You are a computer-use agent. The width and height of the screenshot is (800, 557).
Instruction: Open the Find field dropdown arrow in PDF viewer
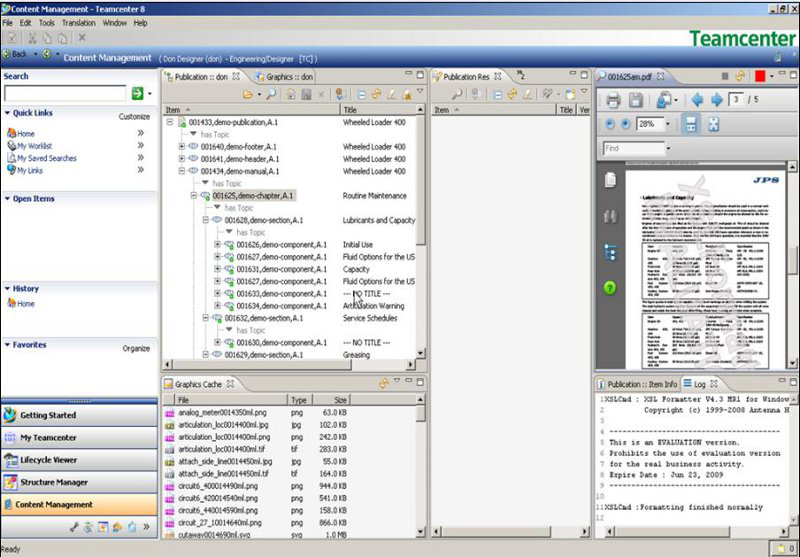[x=668, y=149]
